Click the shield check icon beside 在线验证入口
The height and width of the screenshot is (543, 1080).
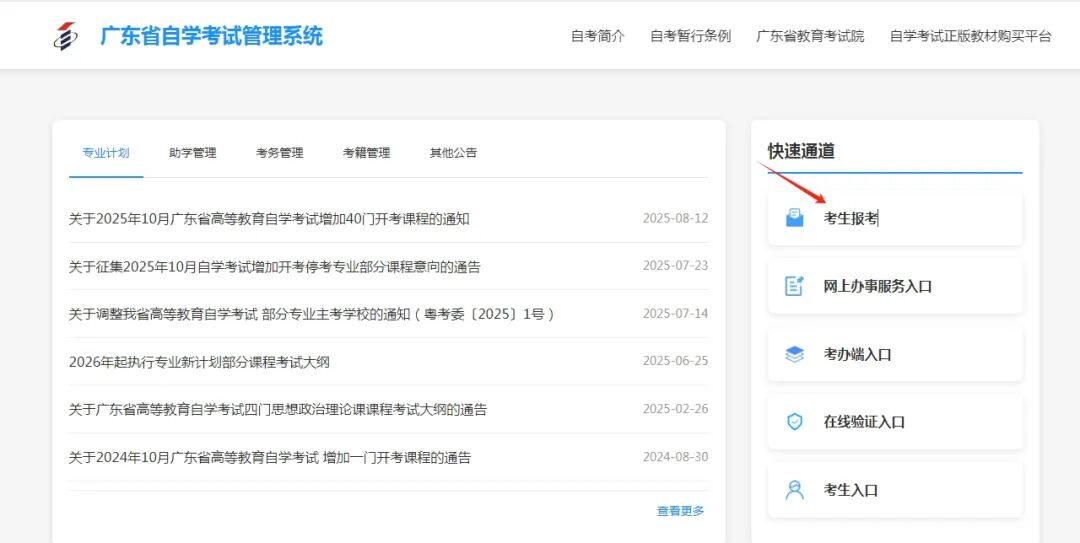(794, 422)
